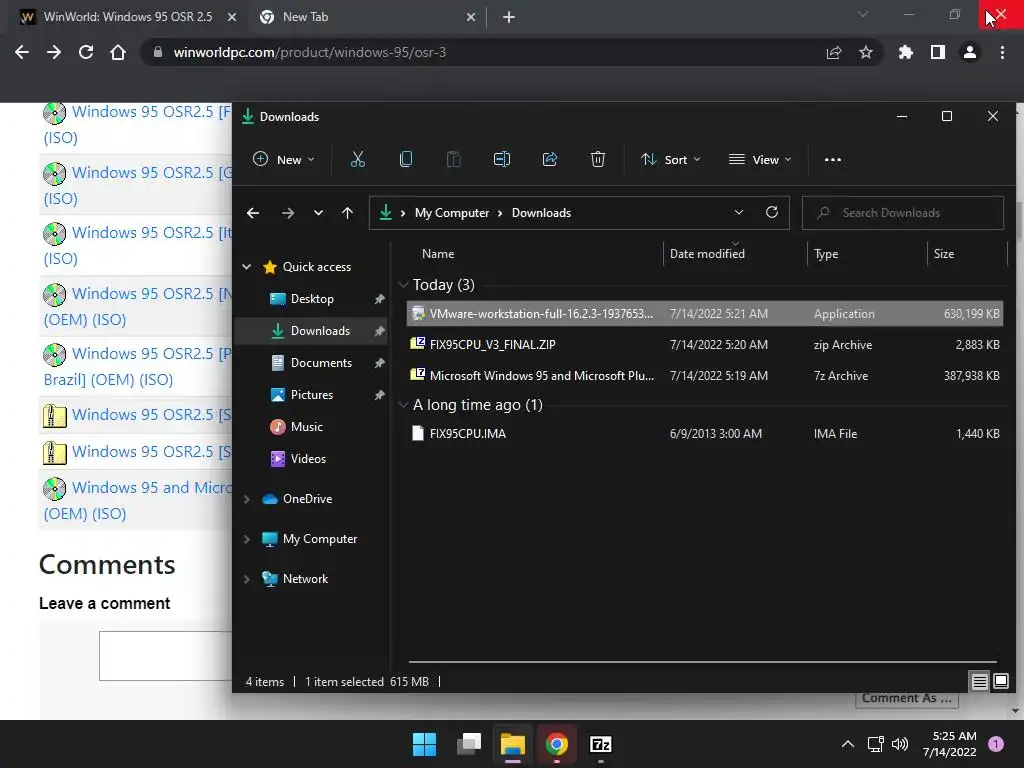Select Videos in the navigation pane

pos(308,458)
